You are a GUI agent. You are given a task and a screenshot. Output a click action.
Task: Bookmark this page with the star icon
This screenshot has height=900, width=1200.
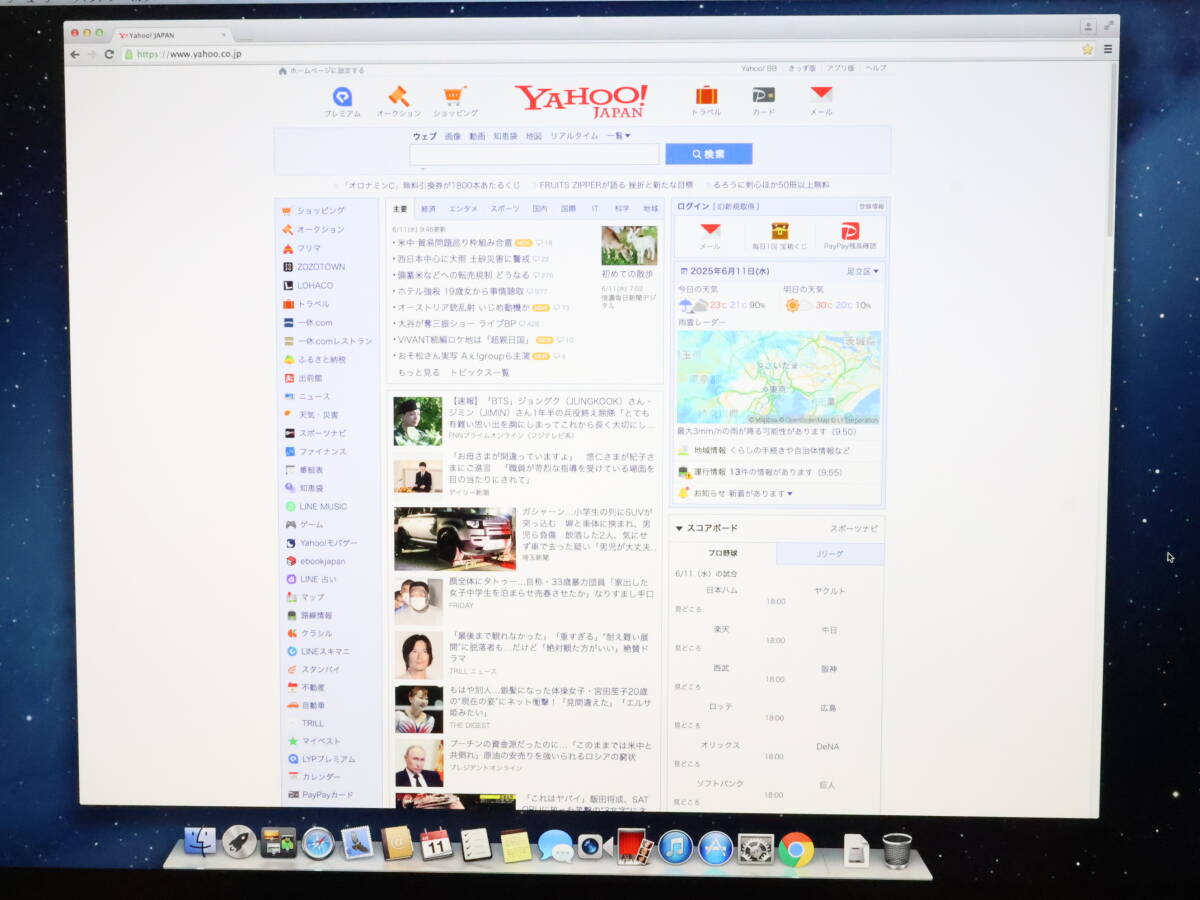(1087, 49)
